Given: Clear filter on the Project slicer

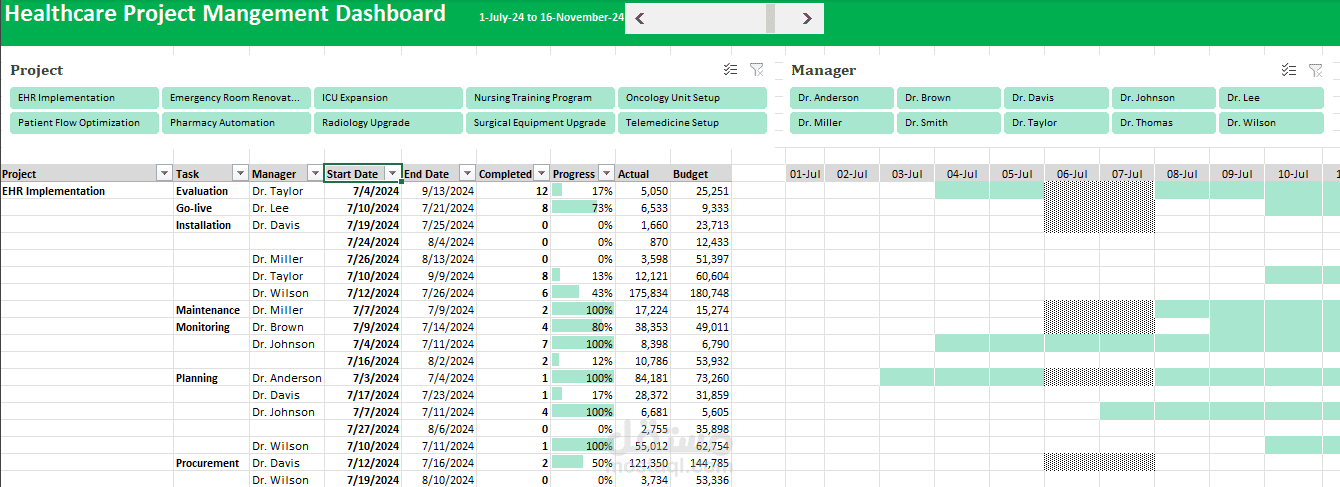Looking at the screenshot, I should (756, 70).
